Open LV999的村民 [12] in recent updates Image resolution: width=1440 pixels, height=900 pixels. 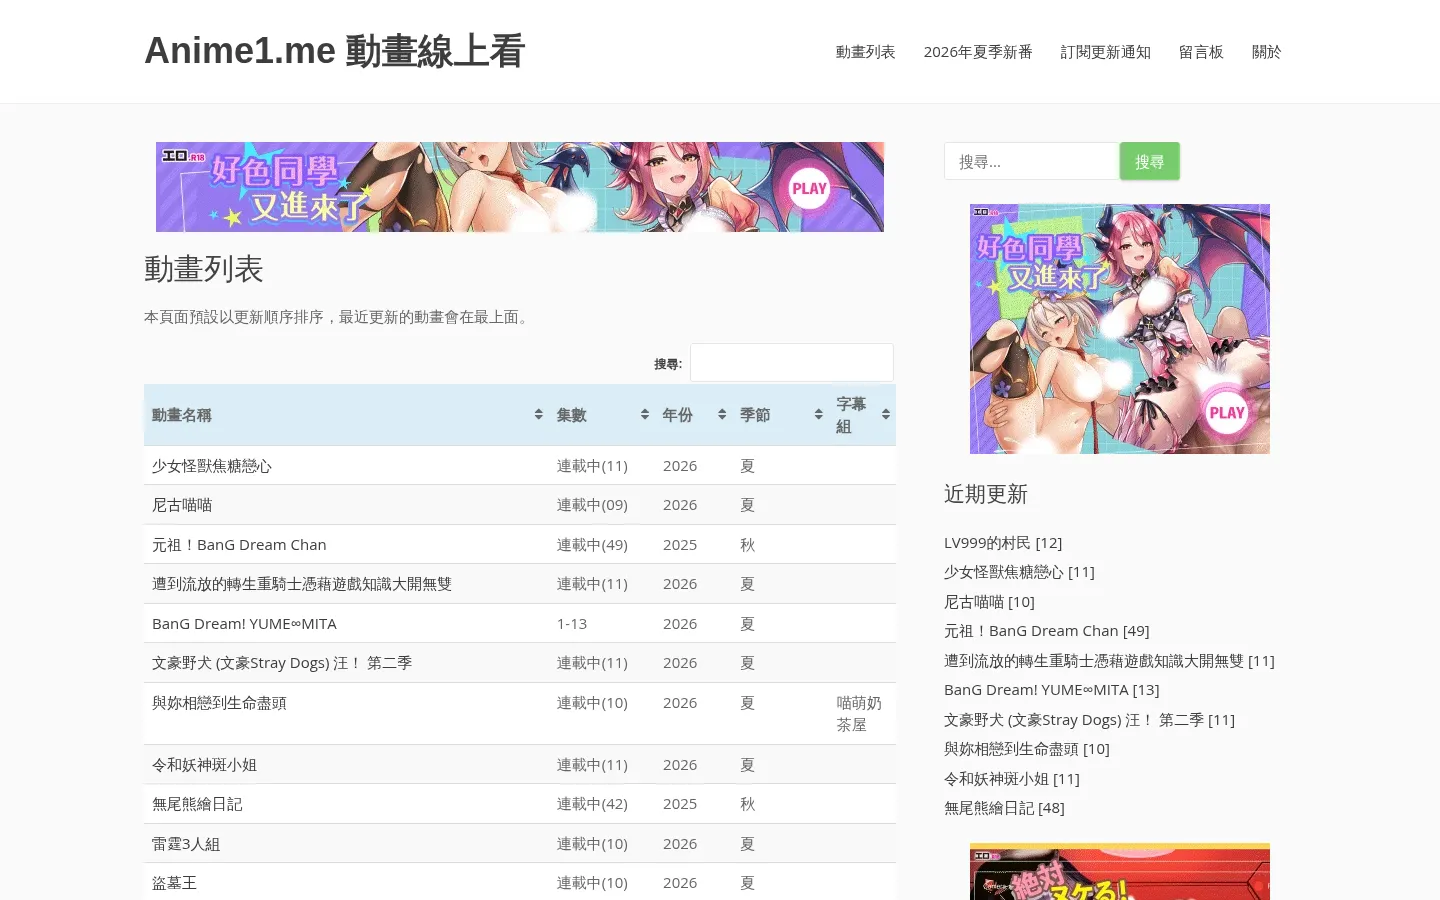1003,543
